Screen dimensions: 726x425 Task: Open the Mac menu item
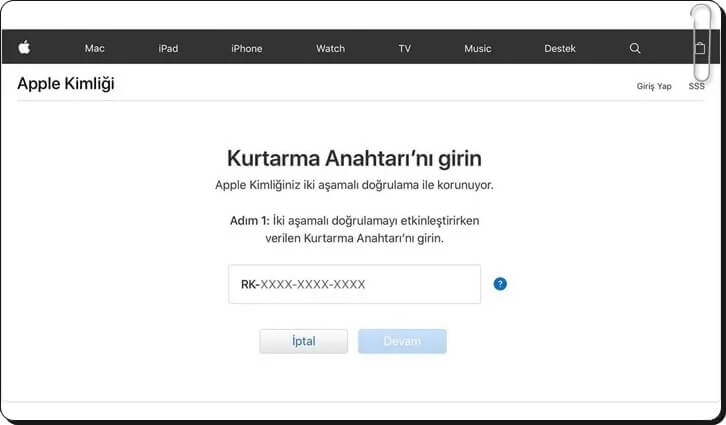94,49
